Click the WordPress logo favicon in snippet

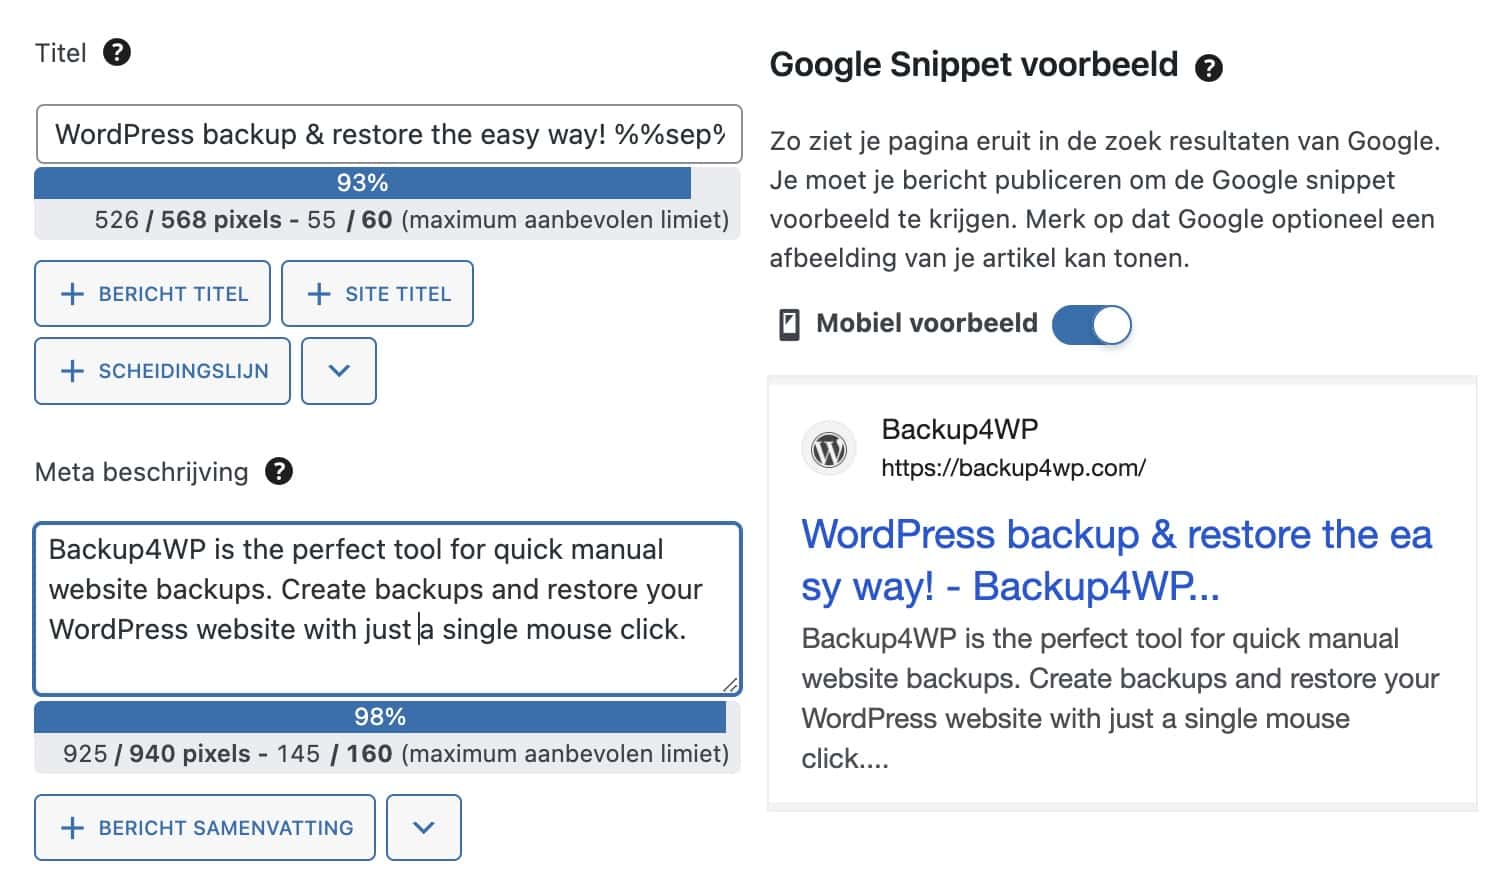pyautogui.click(x=829, y=449)
